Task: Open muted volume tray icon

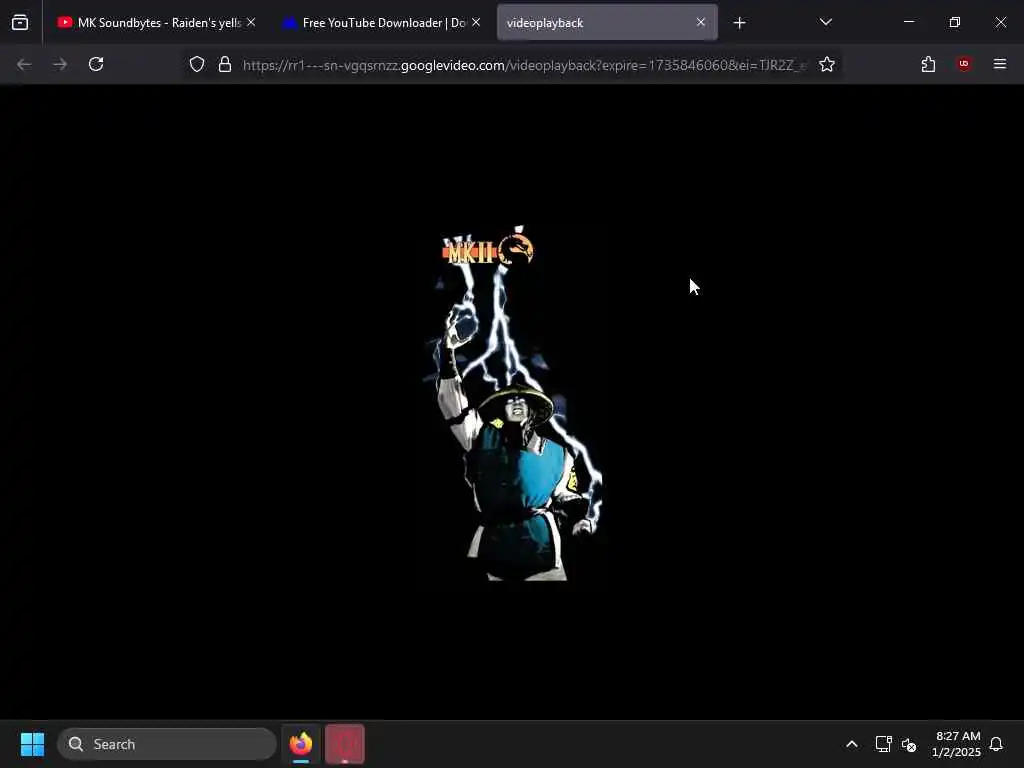Action: [x=908, y=744]
